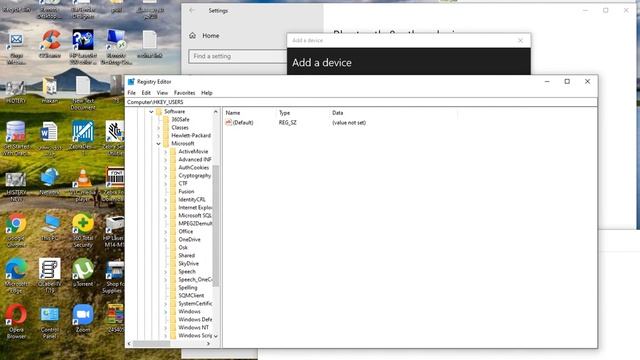
Task: Close the Add a device dialog
Action: (520, 40)
